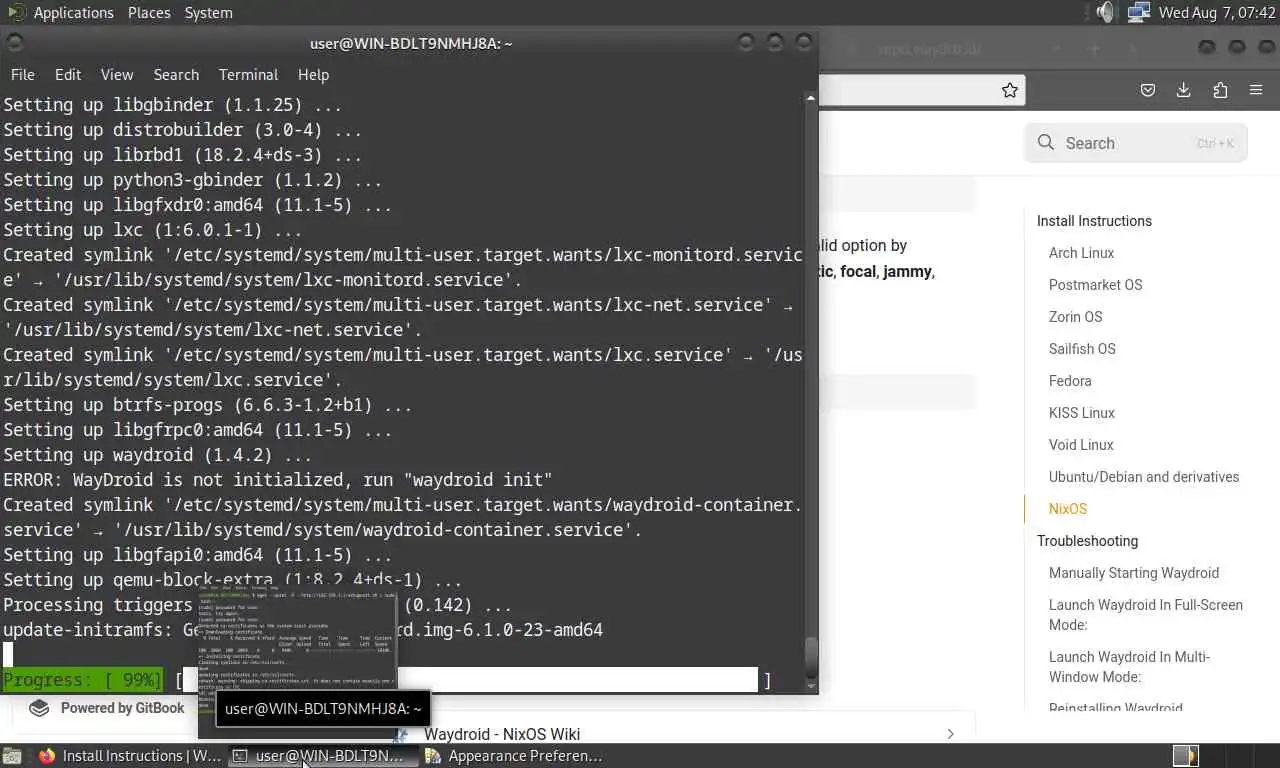
Task: Open the Firefox extensions puzzle icon
Action: (x=1220, y=90)
